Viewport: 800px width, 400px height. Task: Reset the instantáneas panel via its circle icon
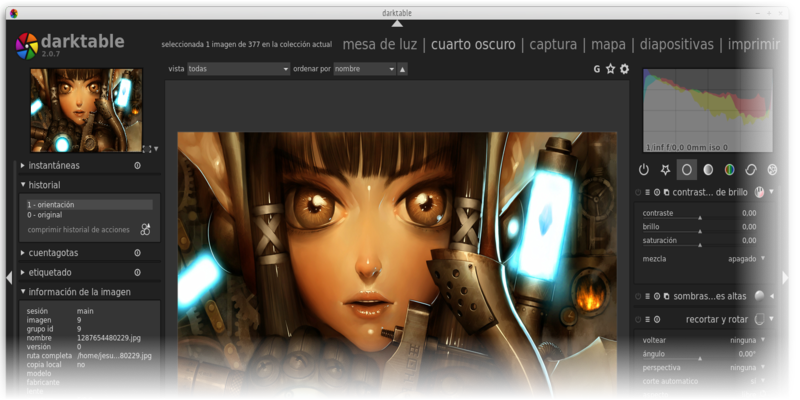[x=137, y=166]
